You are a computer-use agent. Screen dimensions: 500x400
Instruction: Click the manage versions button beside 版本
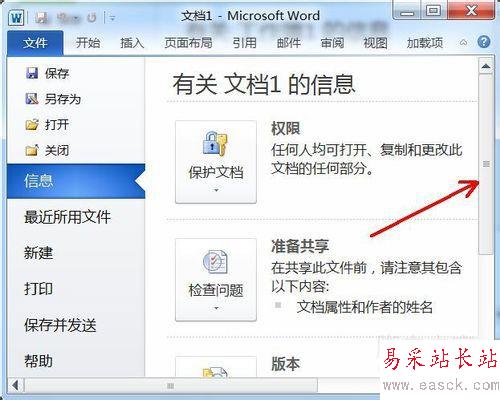(216, 367)
